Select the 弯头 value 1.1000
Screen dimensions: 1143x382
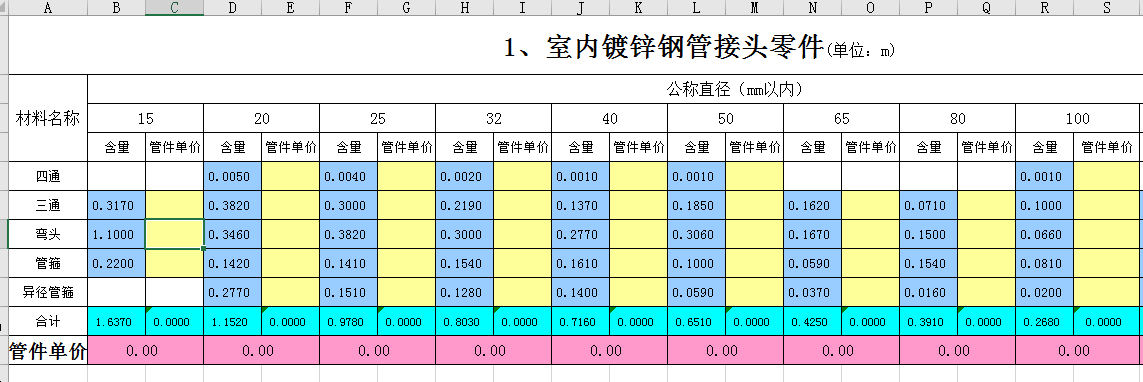tap(117, 234)
